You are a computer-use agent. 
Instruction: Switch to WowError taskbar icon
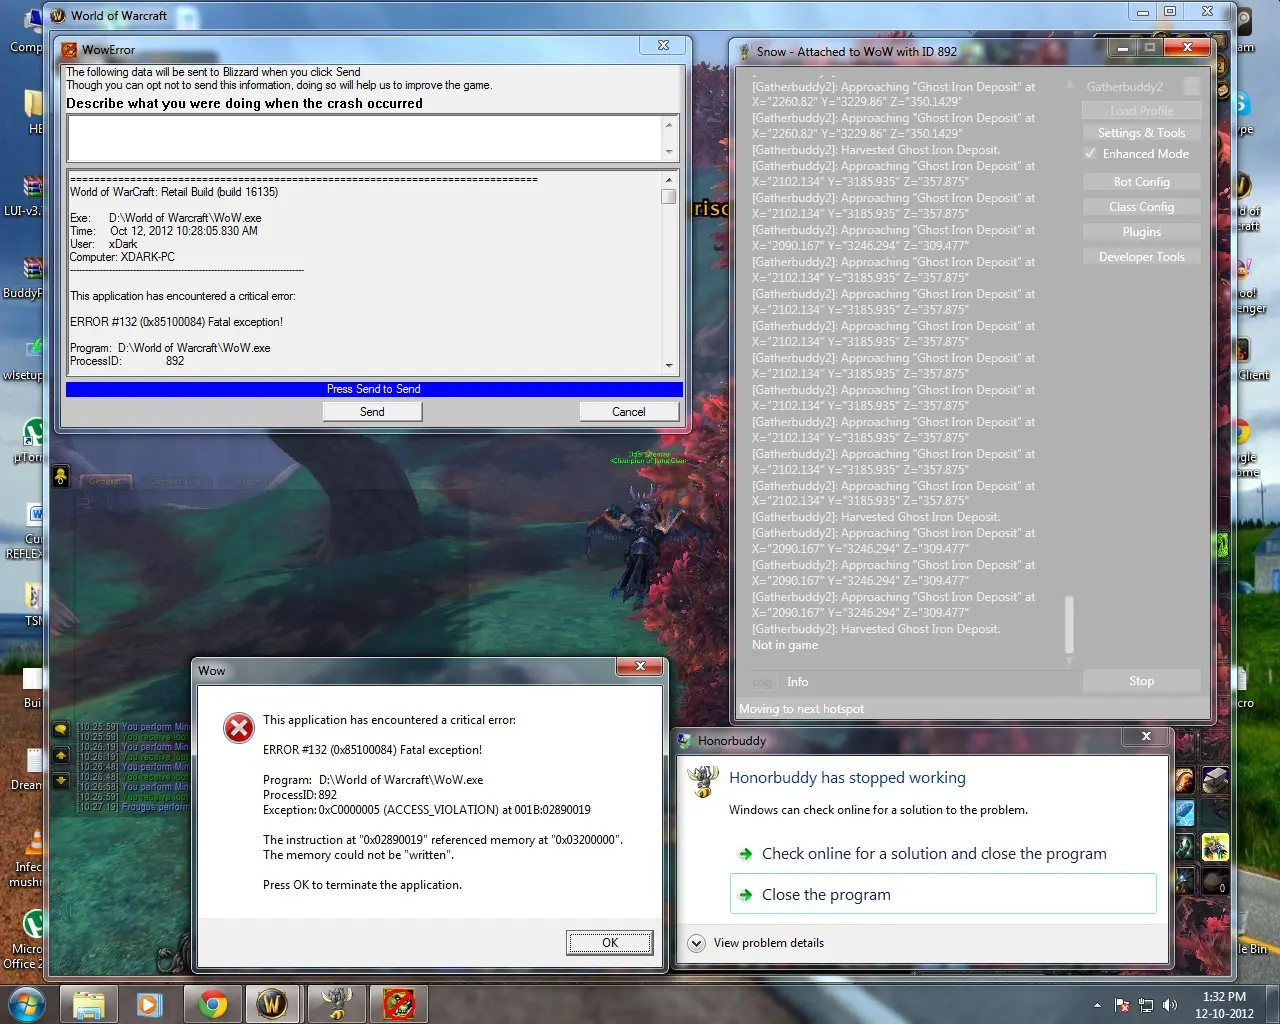pyautogui.click(x=398, y=1004)
